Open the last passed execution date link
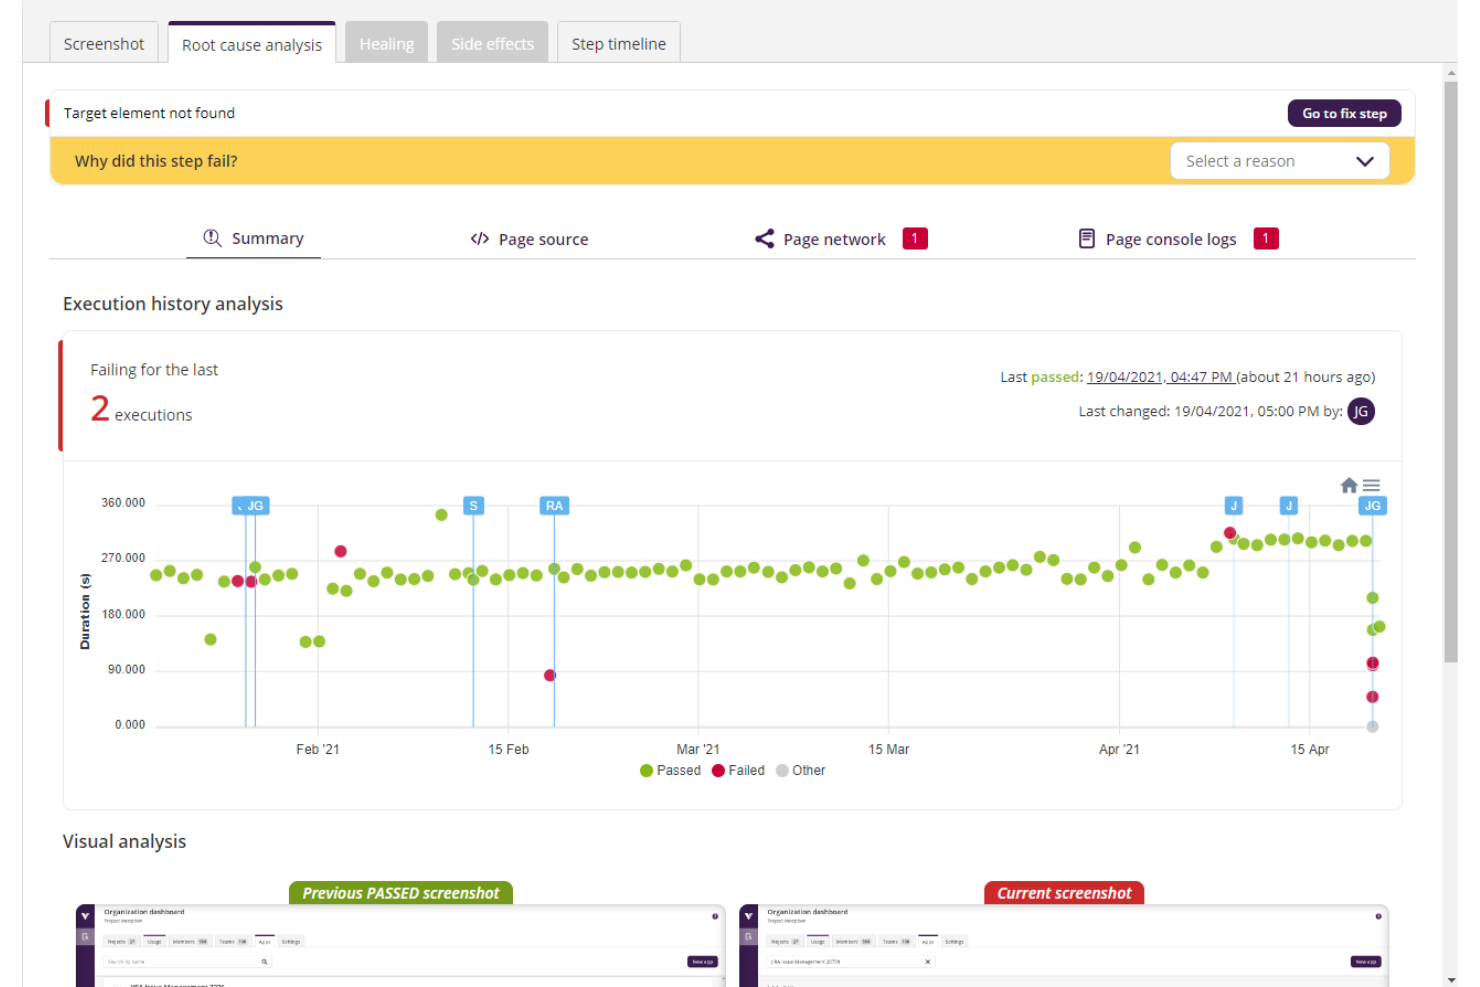 pyautogui.click(x=1158, y=377)
